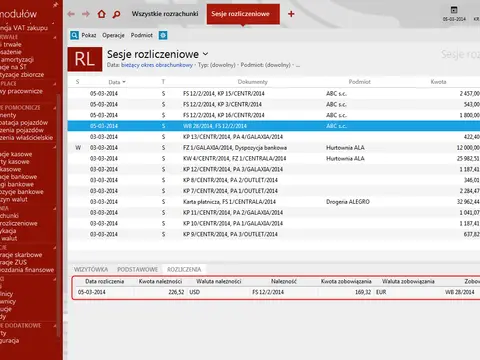This screenshot has width=480, height=360.
Task: Click the blue Pokaż magnifier icon
Action: (74, 35)
